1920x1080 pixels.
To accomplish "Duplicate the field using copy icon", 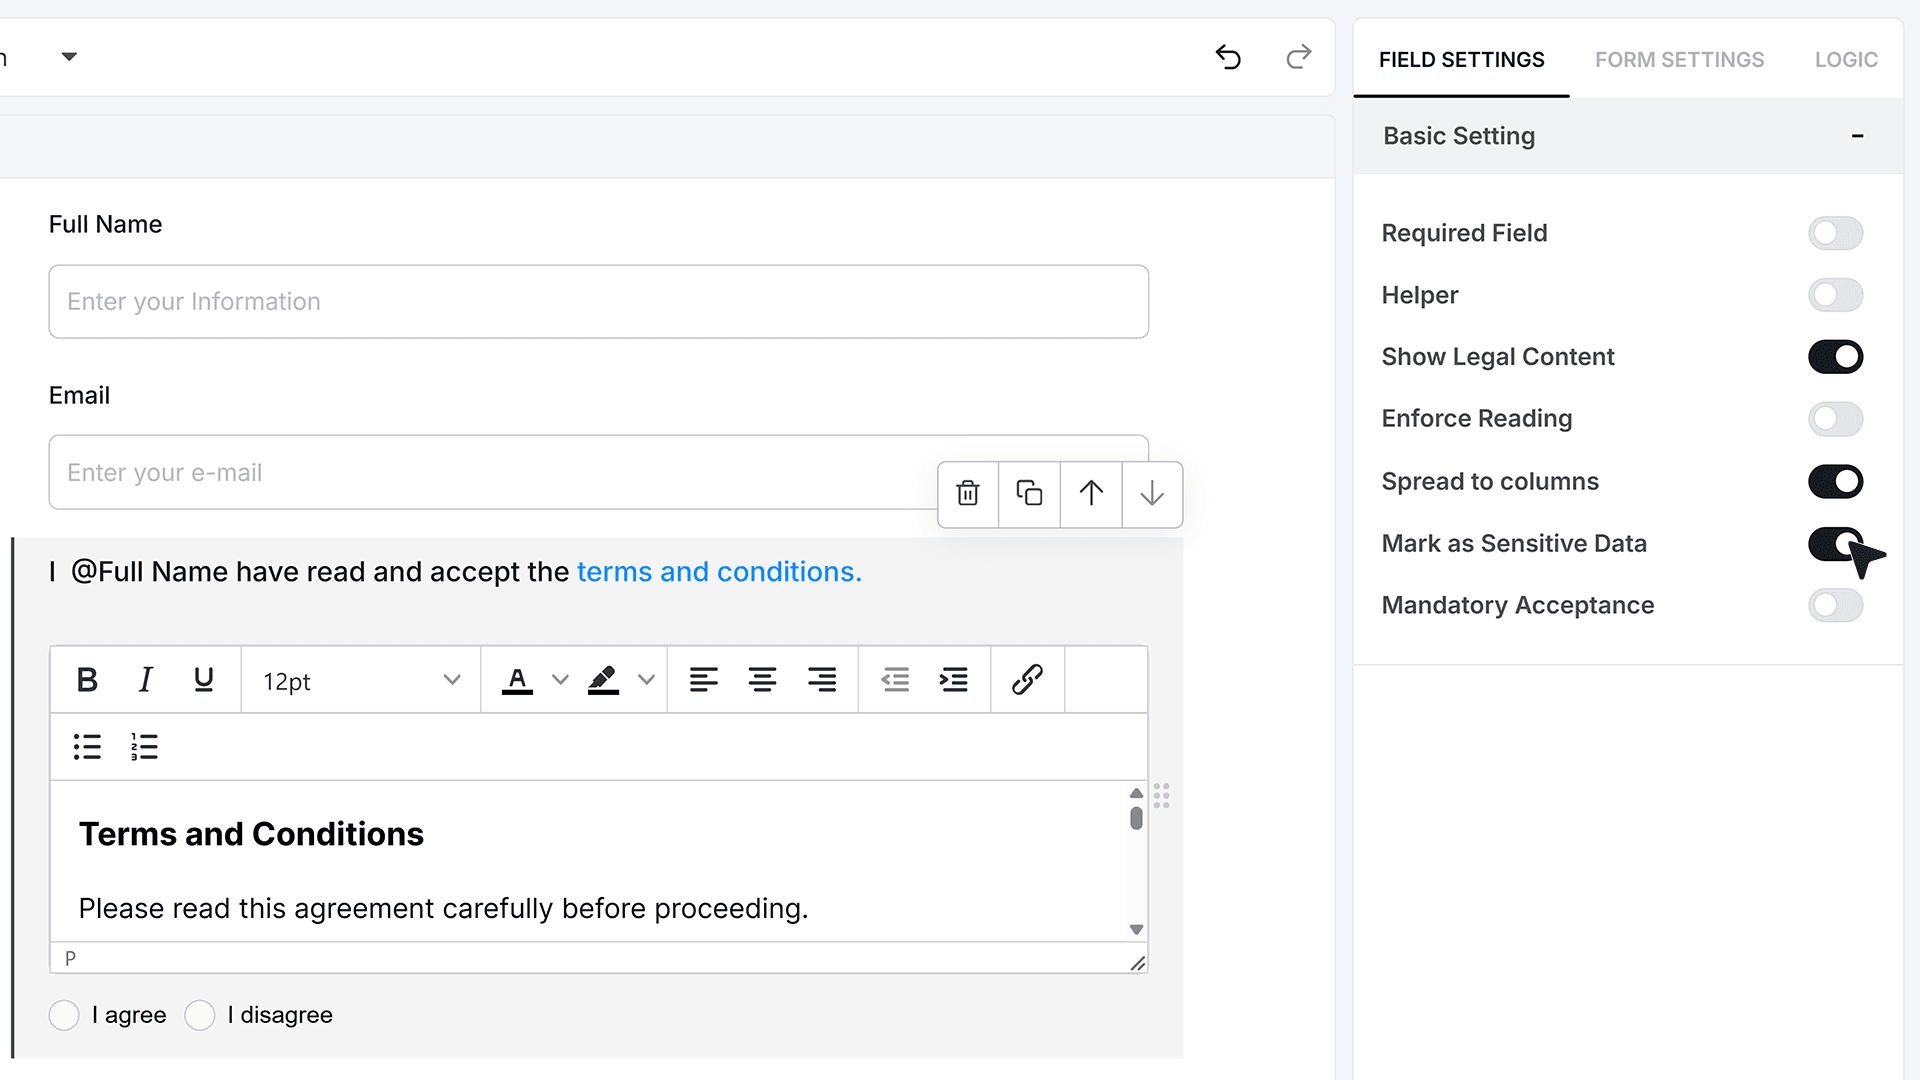I will [1029, 493].
